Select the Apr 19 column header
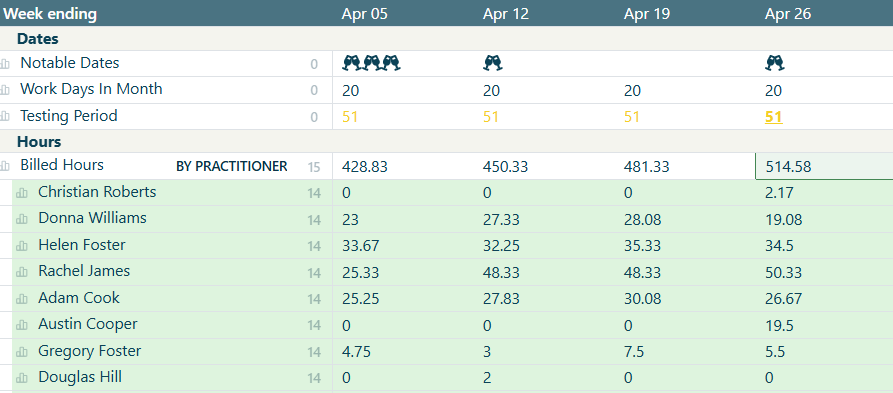 [647, 14]
